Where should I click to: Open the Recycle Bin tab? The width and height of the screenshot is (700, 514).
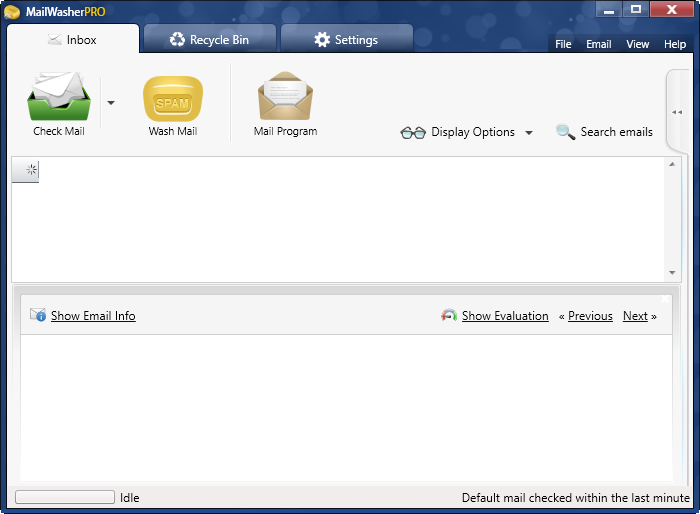pyautogui.click(x=210, y=39)
